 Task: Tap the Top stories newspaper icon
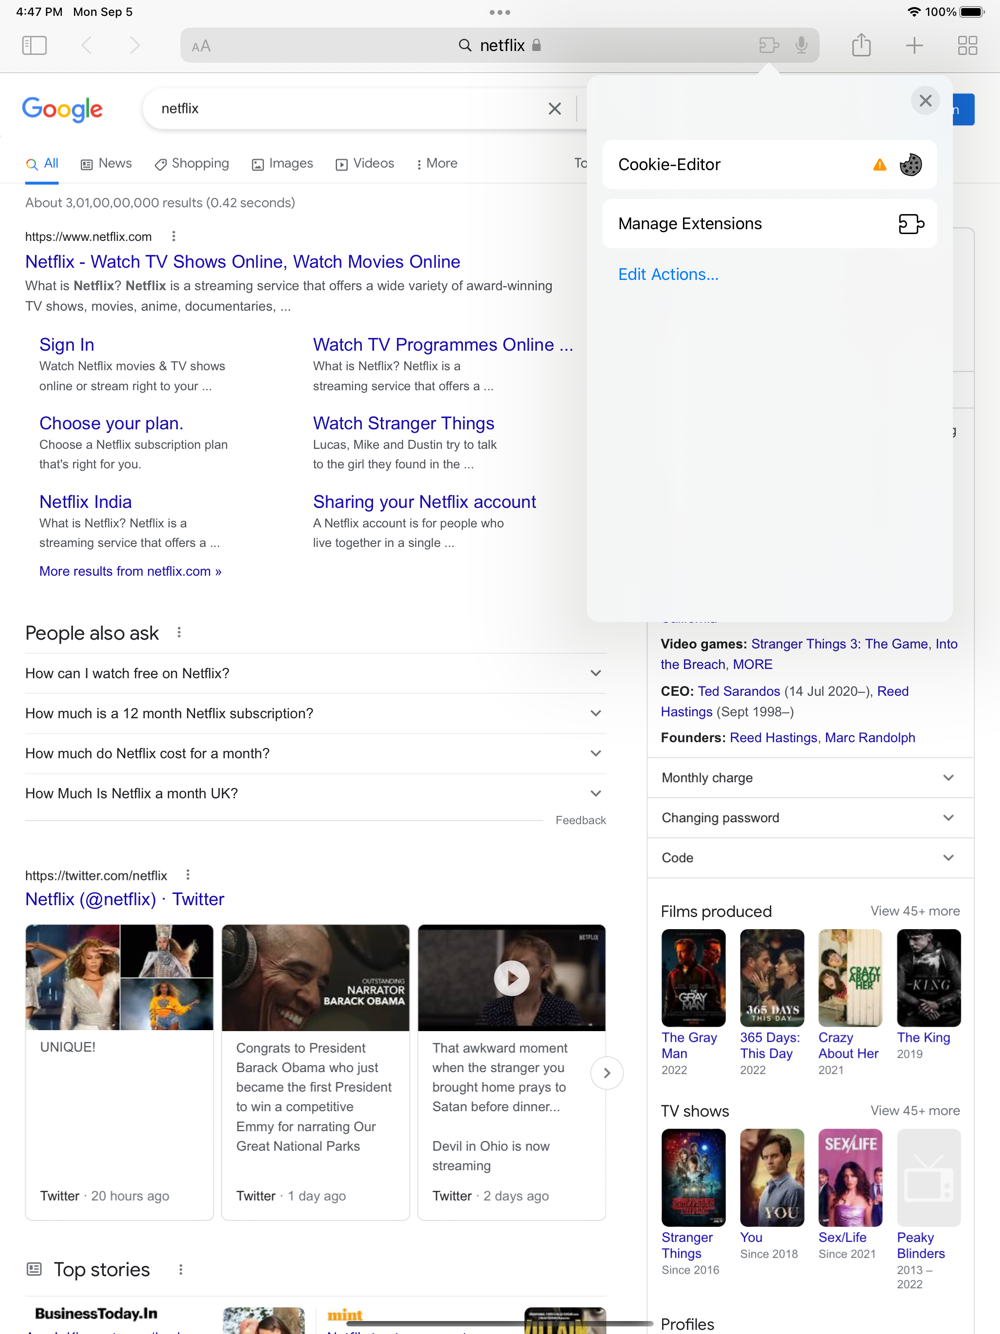34,1269
